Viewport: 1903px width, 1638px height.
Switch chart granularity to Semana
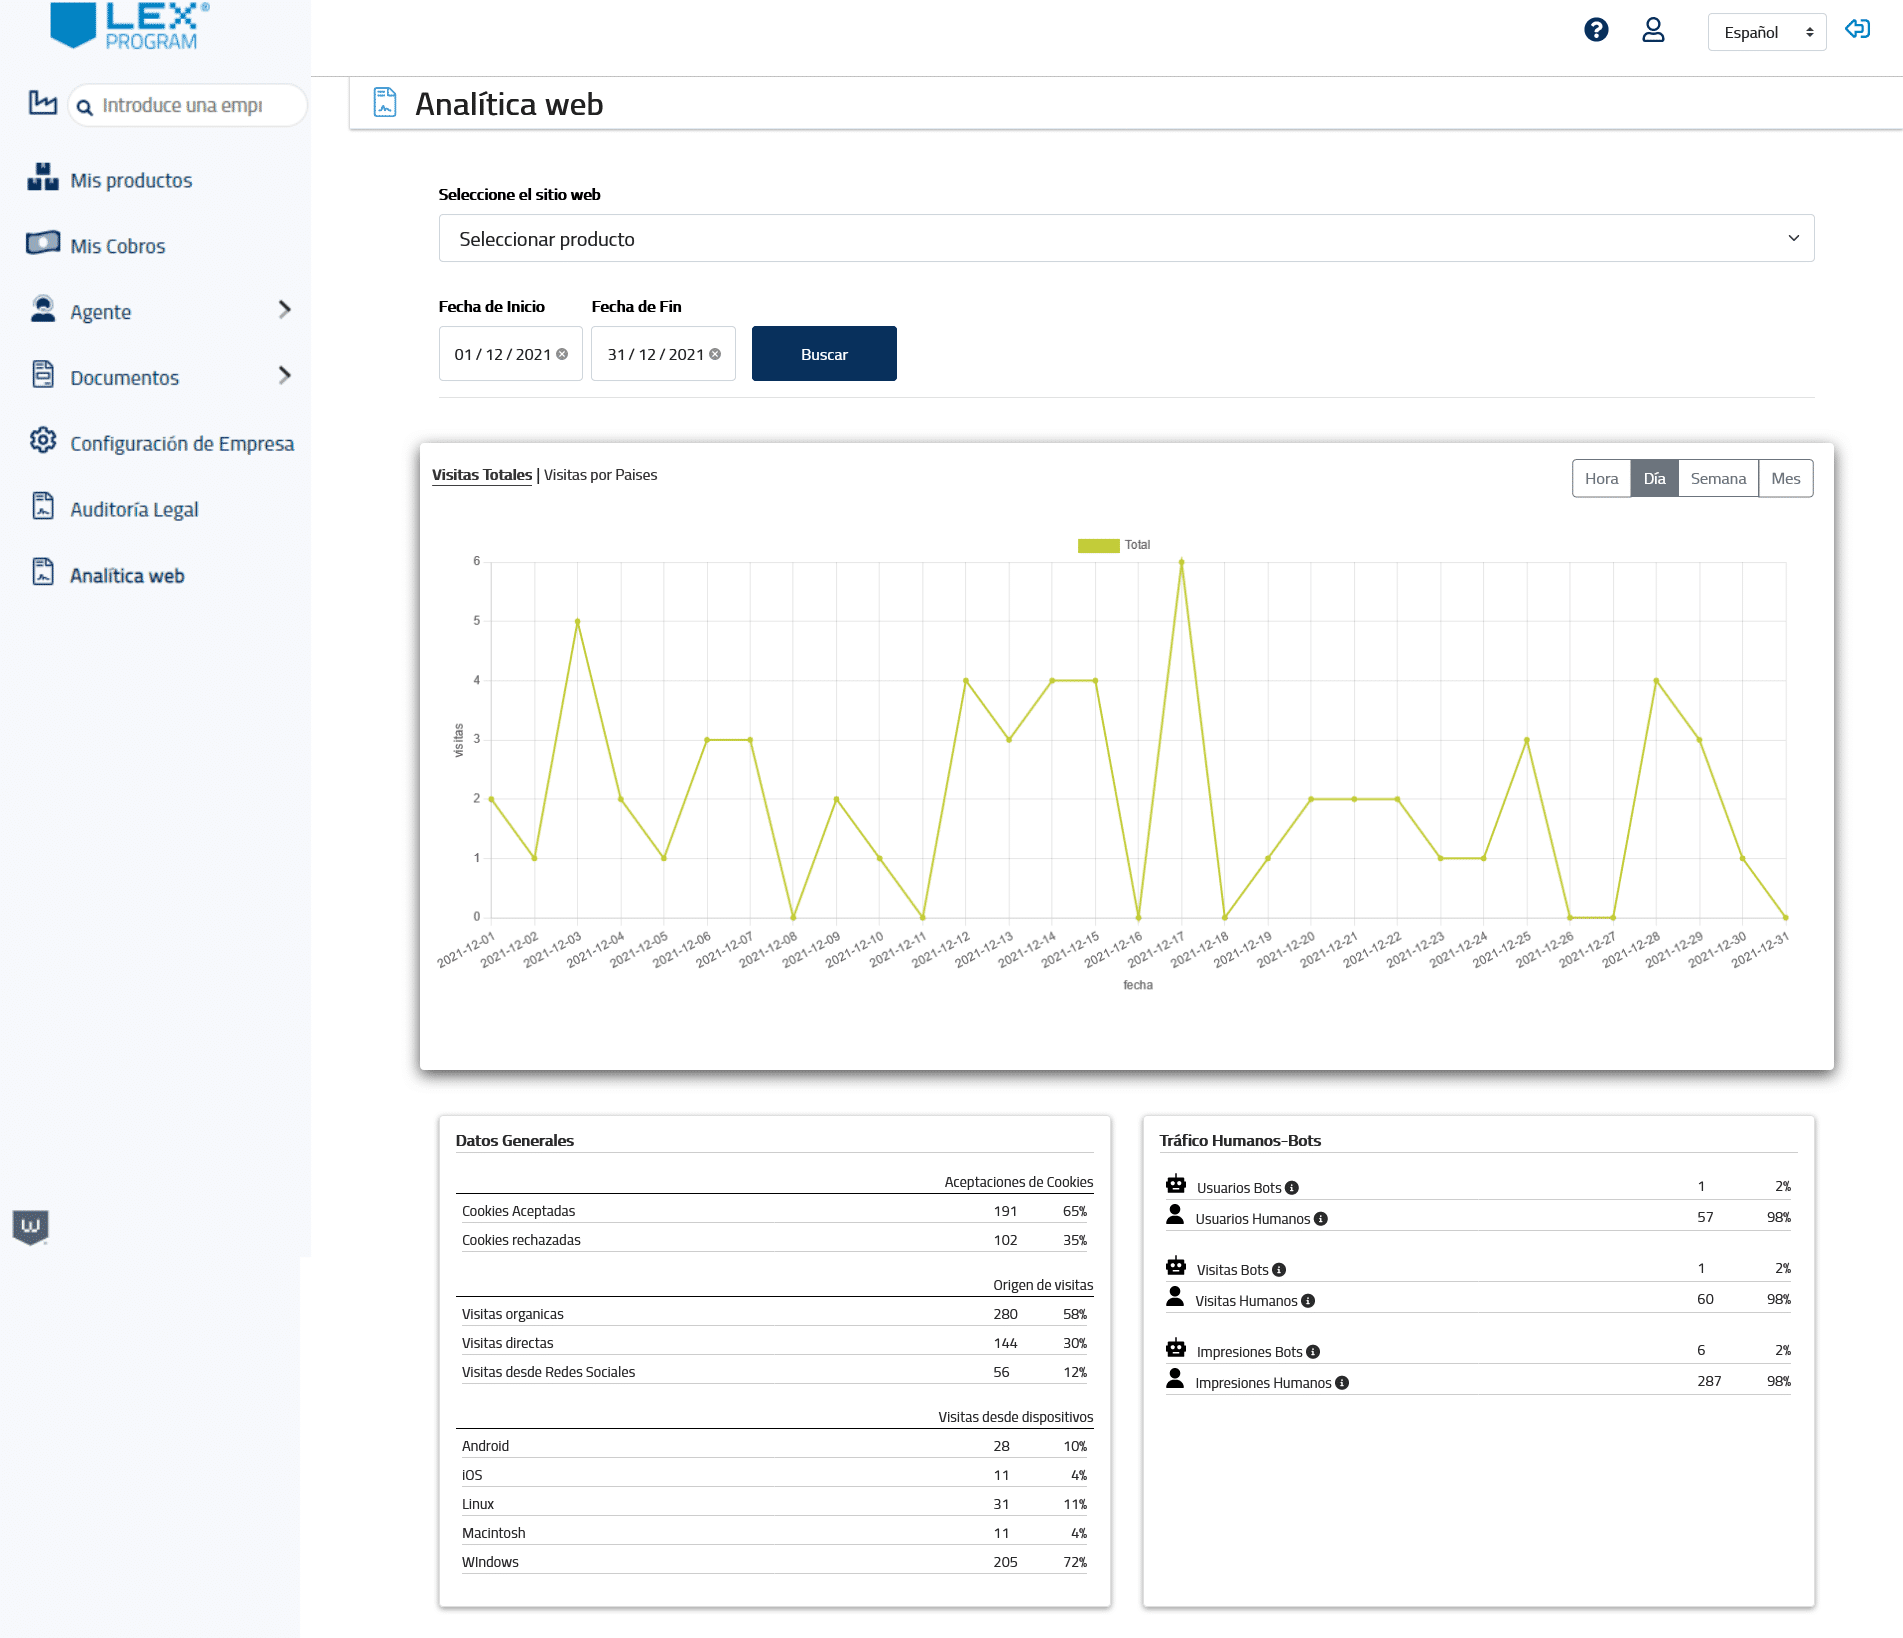click(x=1717, y=479)
